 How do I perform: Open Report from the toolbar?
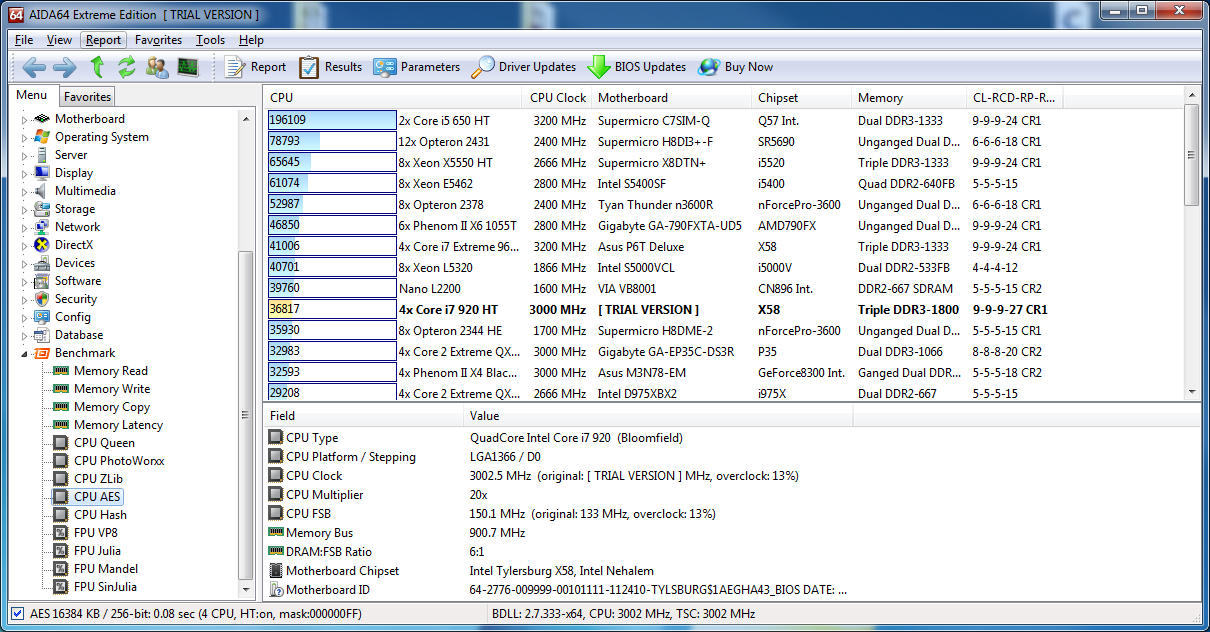(x=256, y=67)
